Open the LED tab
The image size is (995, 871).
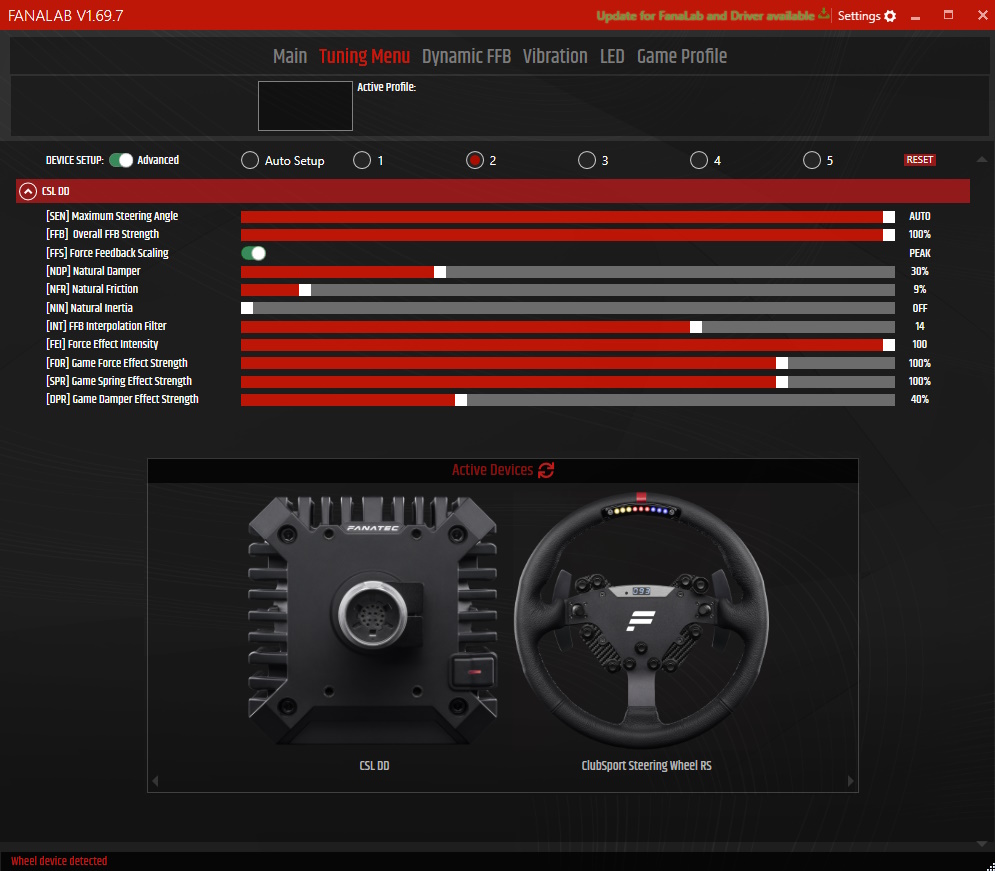[x=612, y=56]
